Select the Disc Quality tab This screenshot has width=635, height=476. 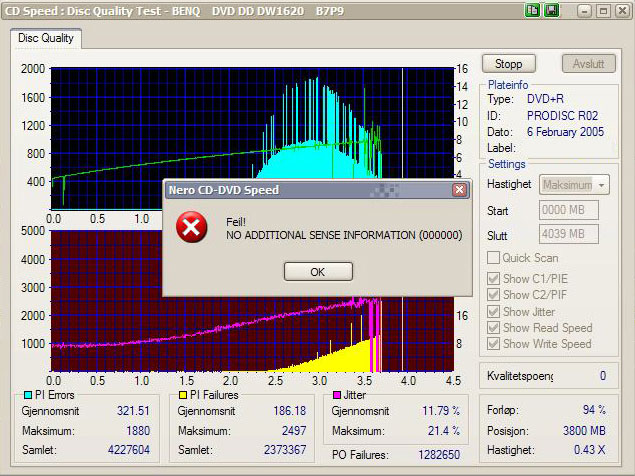pos(46,38)
